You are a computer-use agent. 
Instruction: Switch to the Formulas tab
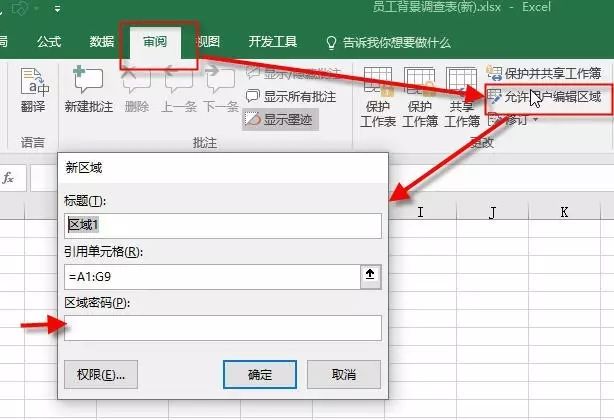point(49,41)
